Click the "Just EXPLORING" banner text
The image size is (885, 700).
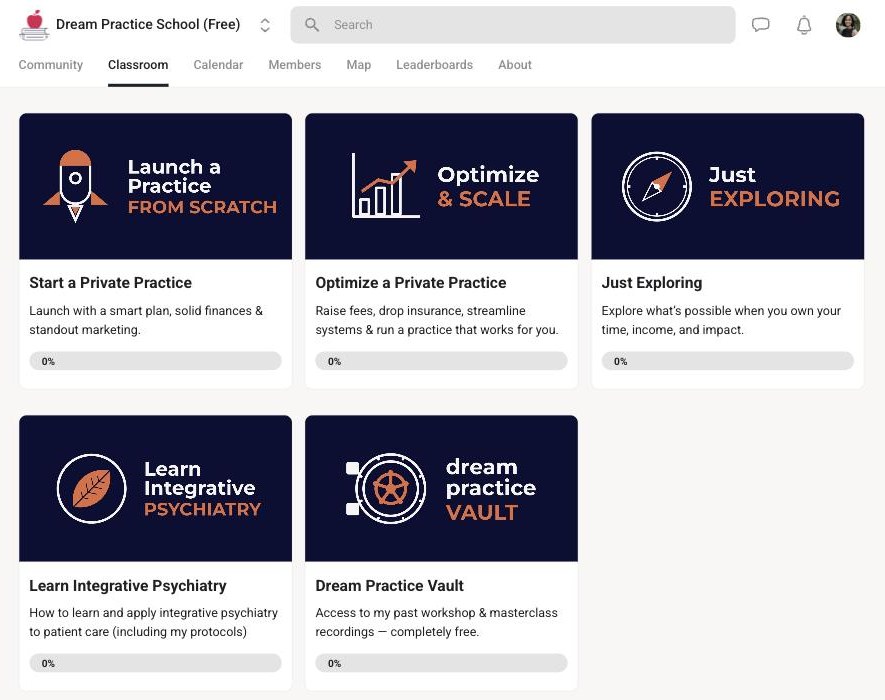point(774,186)
